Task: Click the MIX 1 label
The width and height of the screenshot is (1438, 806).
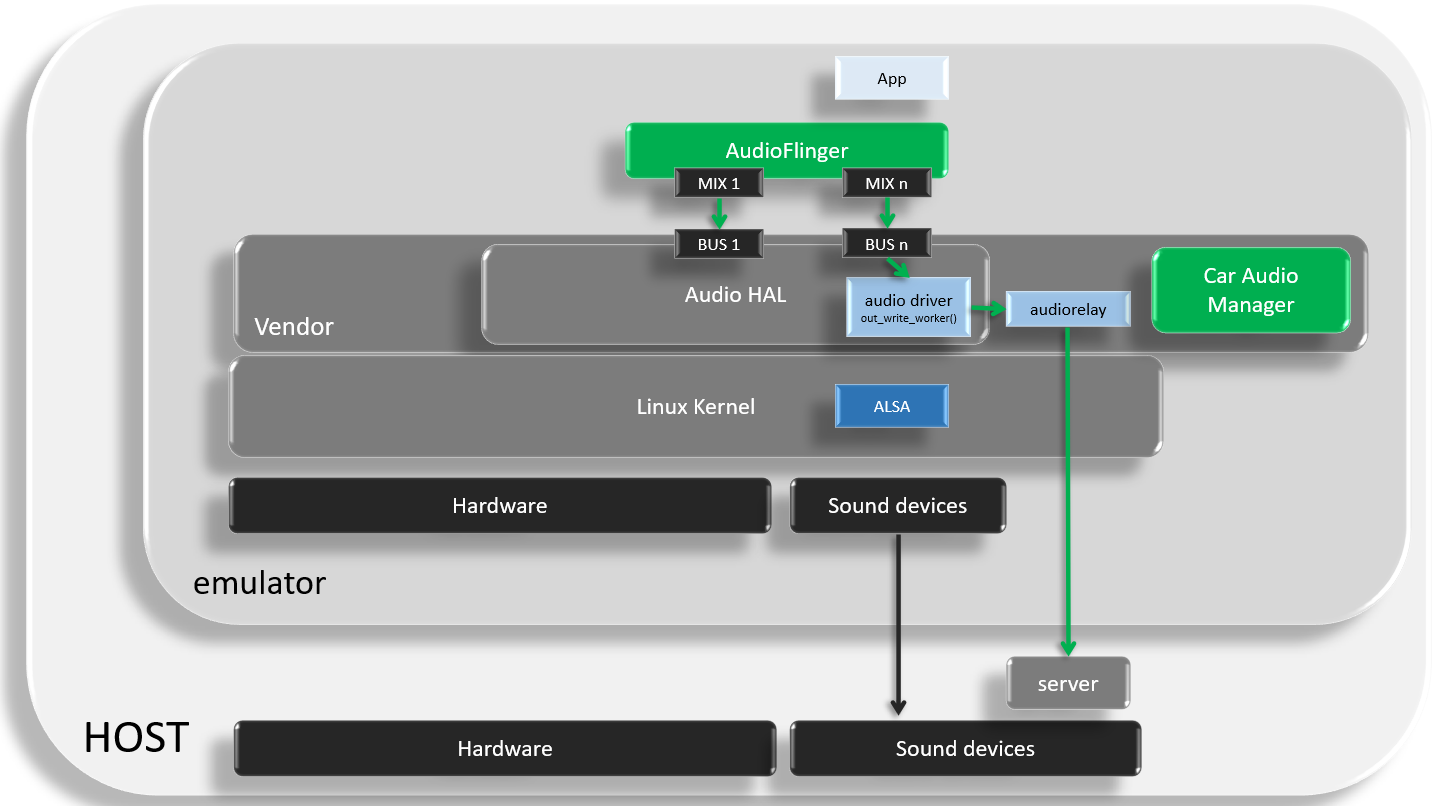Action: click(718, 183)
